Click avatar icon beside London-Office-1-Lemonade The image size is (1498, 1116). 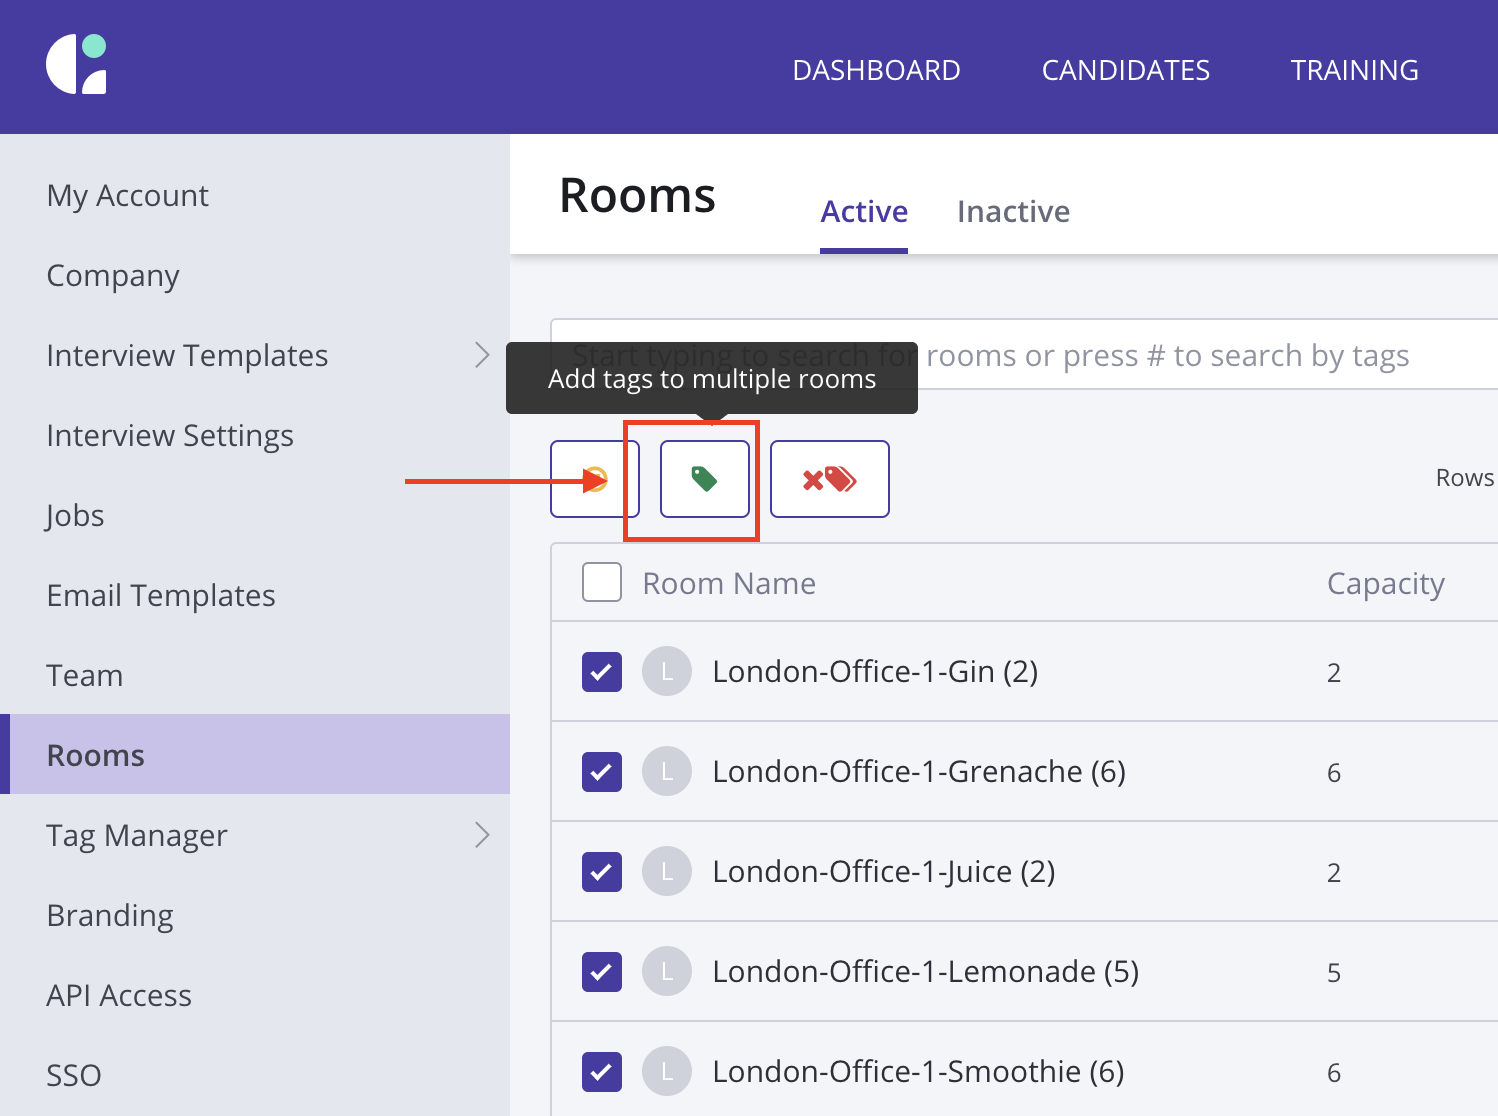click(667, 972)
